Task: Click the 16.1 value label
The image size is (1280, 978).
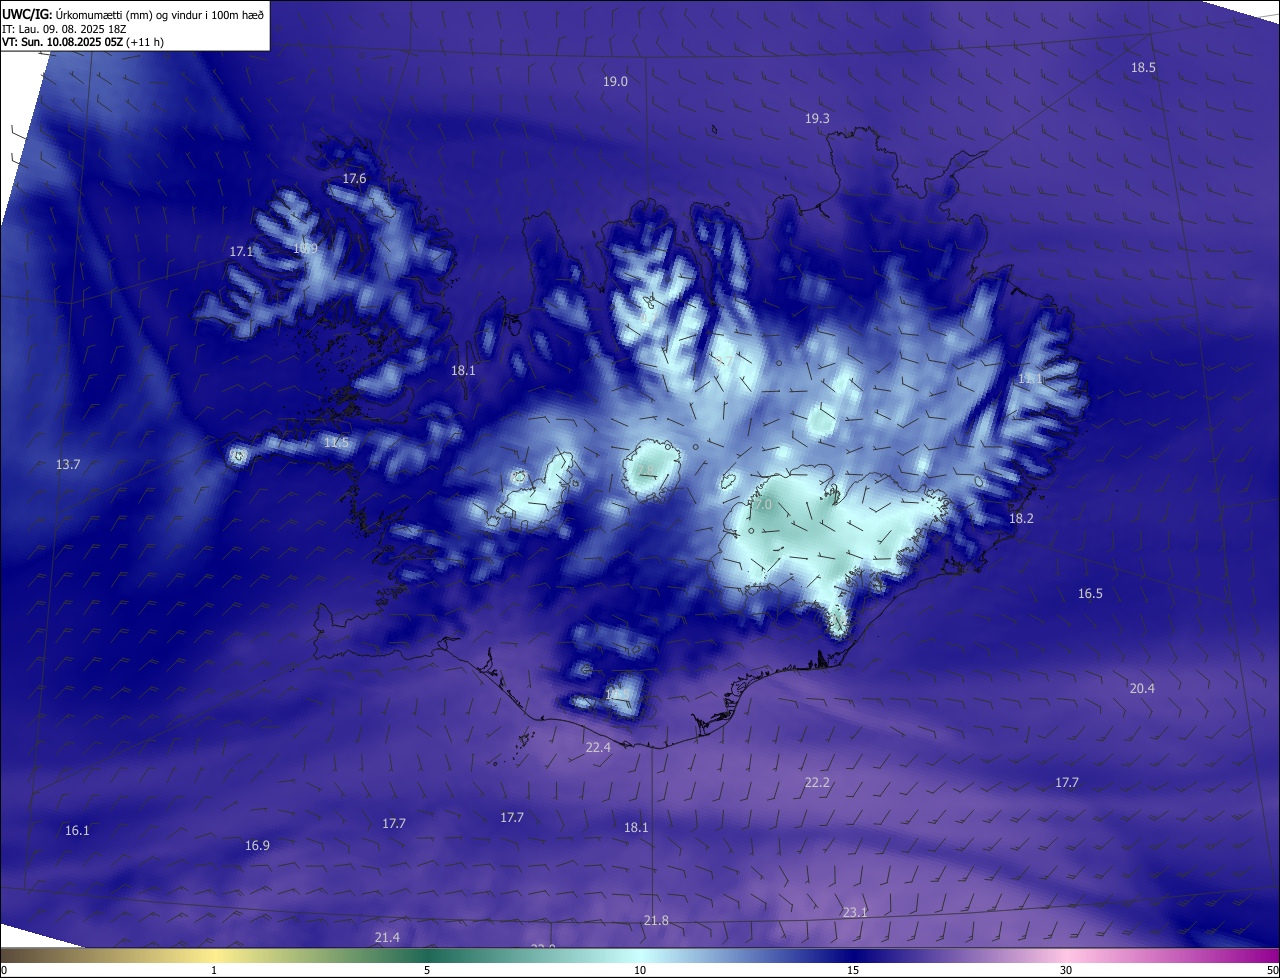Action: pyautogui.click(x=77, y=831)
